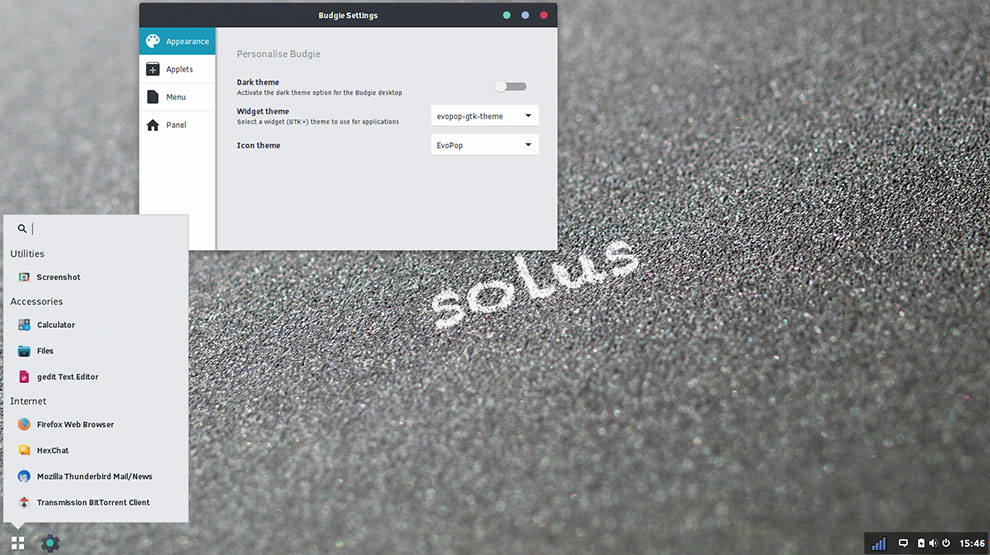Image resolution: width=990 pixels, height=555 pixels.
Task: Launch Transmission BitTorrent Client
Action: pyautogui.click(x=96, y=502)
